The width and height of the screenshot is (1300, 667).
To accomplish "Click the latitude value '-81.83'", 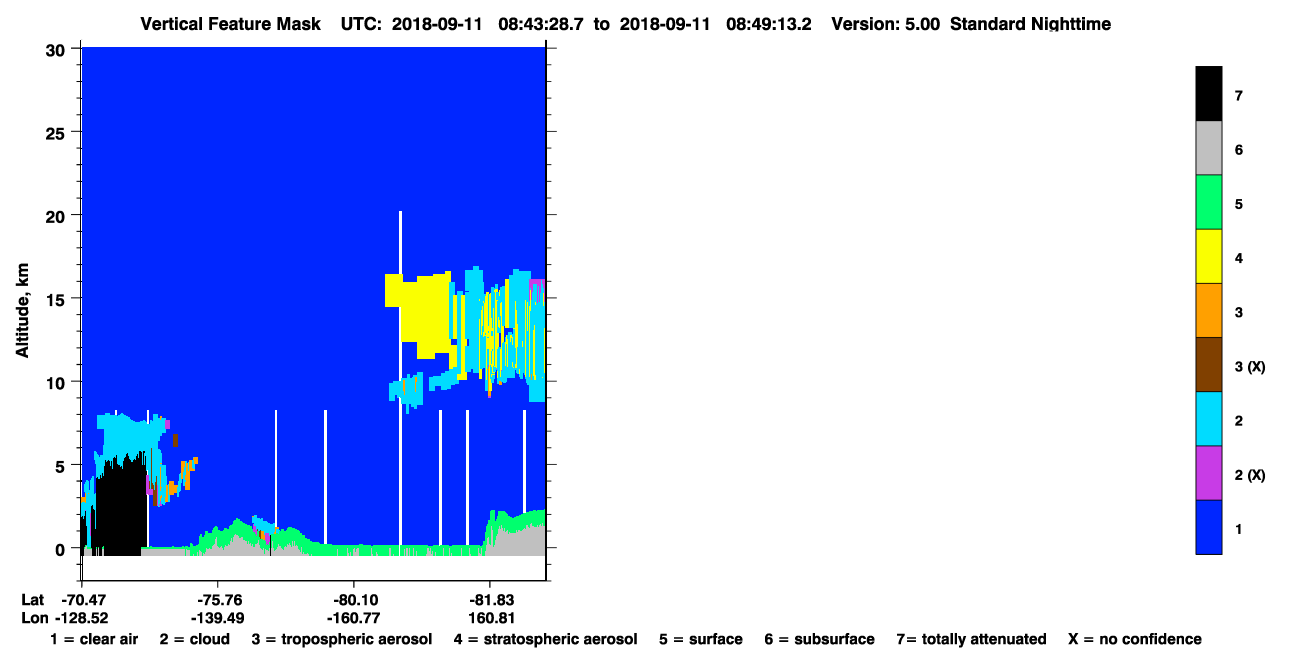I will [490, 600].
